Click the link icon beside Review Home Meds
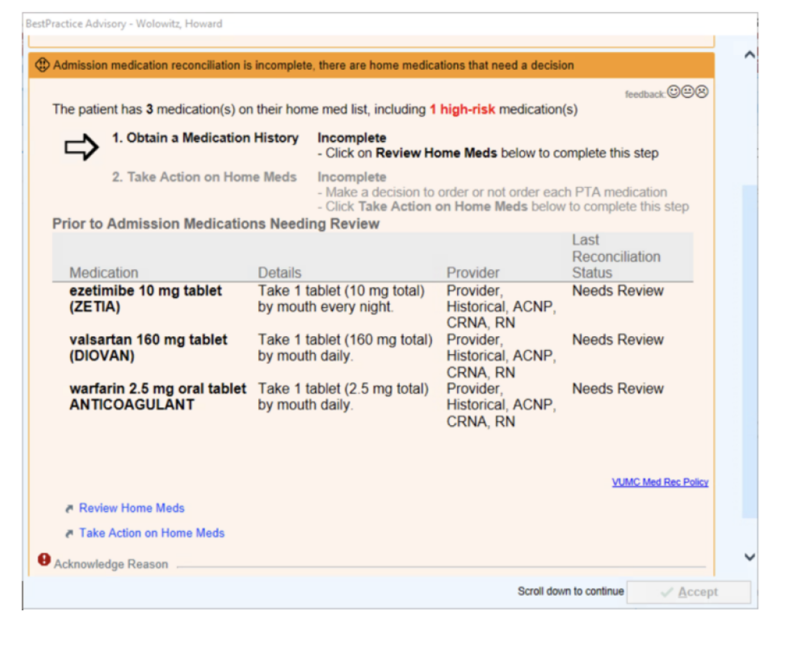This screenshot has height=653, width=790. pyautogui.click(x=69, y=509)
